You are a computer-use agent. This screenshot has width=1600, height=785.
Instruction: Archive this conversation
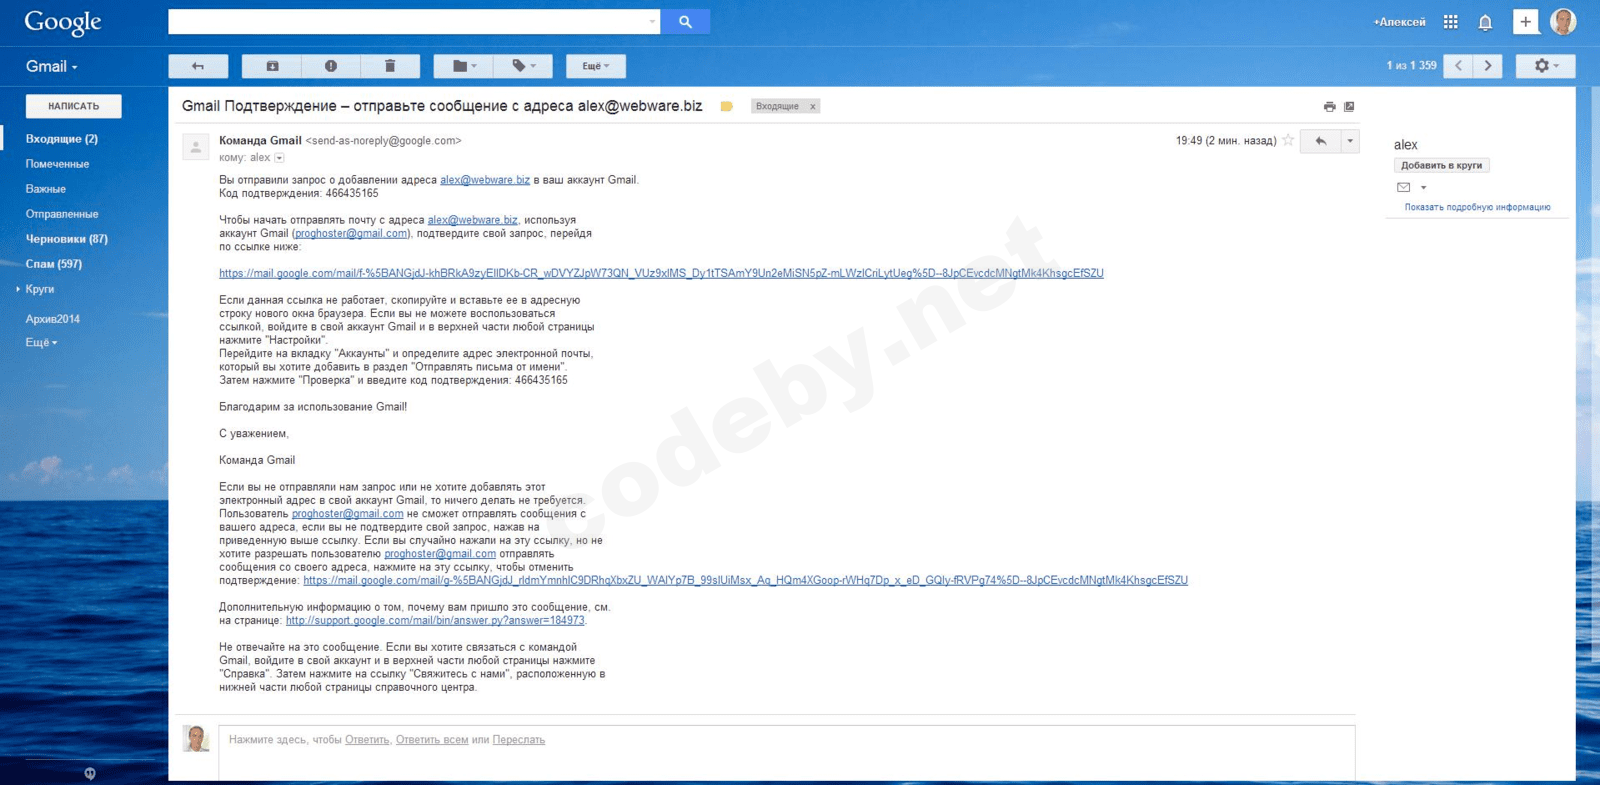(272, 66)
